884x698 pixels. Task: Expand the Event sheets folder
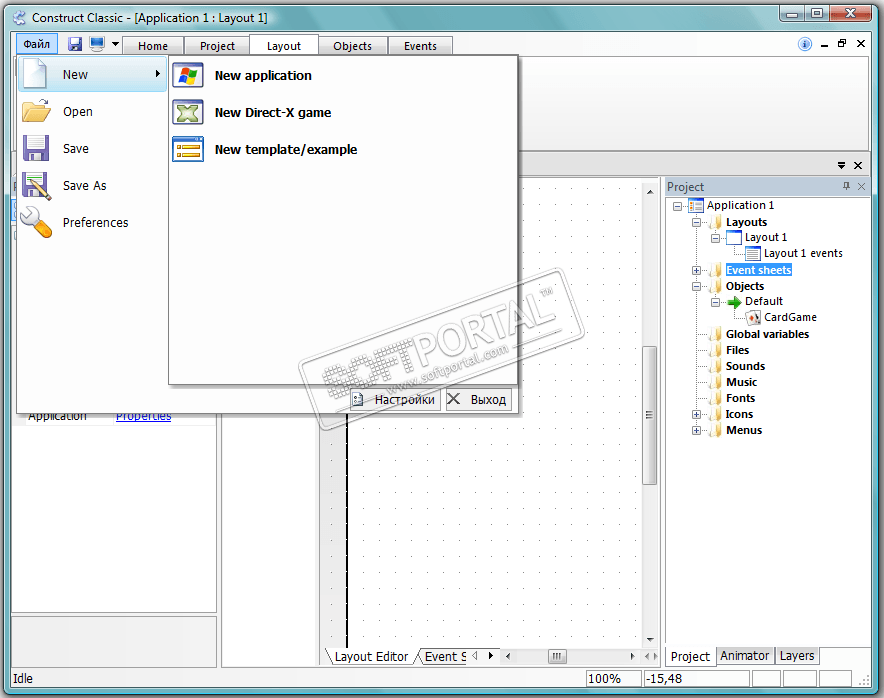click(696, 271)
